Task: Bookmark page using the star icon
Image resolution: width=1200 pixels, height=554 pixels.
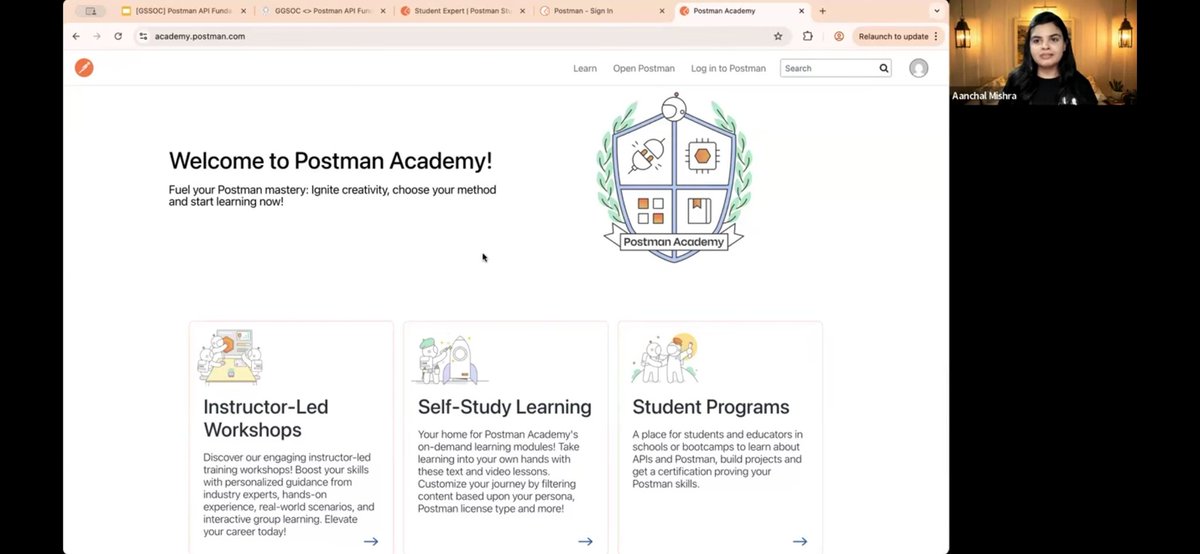Action: click(778, 36)
